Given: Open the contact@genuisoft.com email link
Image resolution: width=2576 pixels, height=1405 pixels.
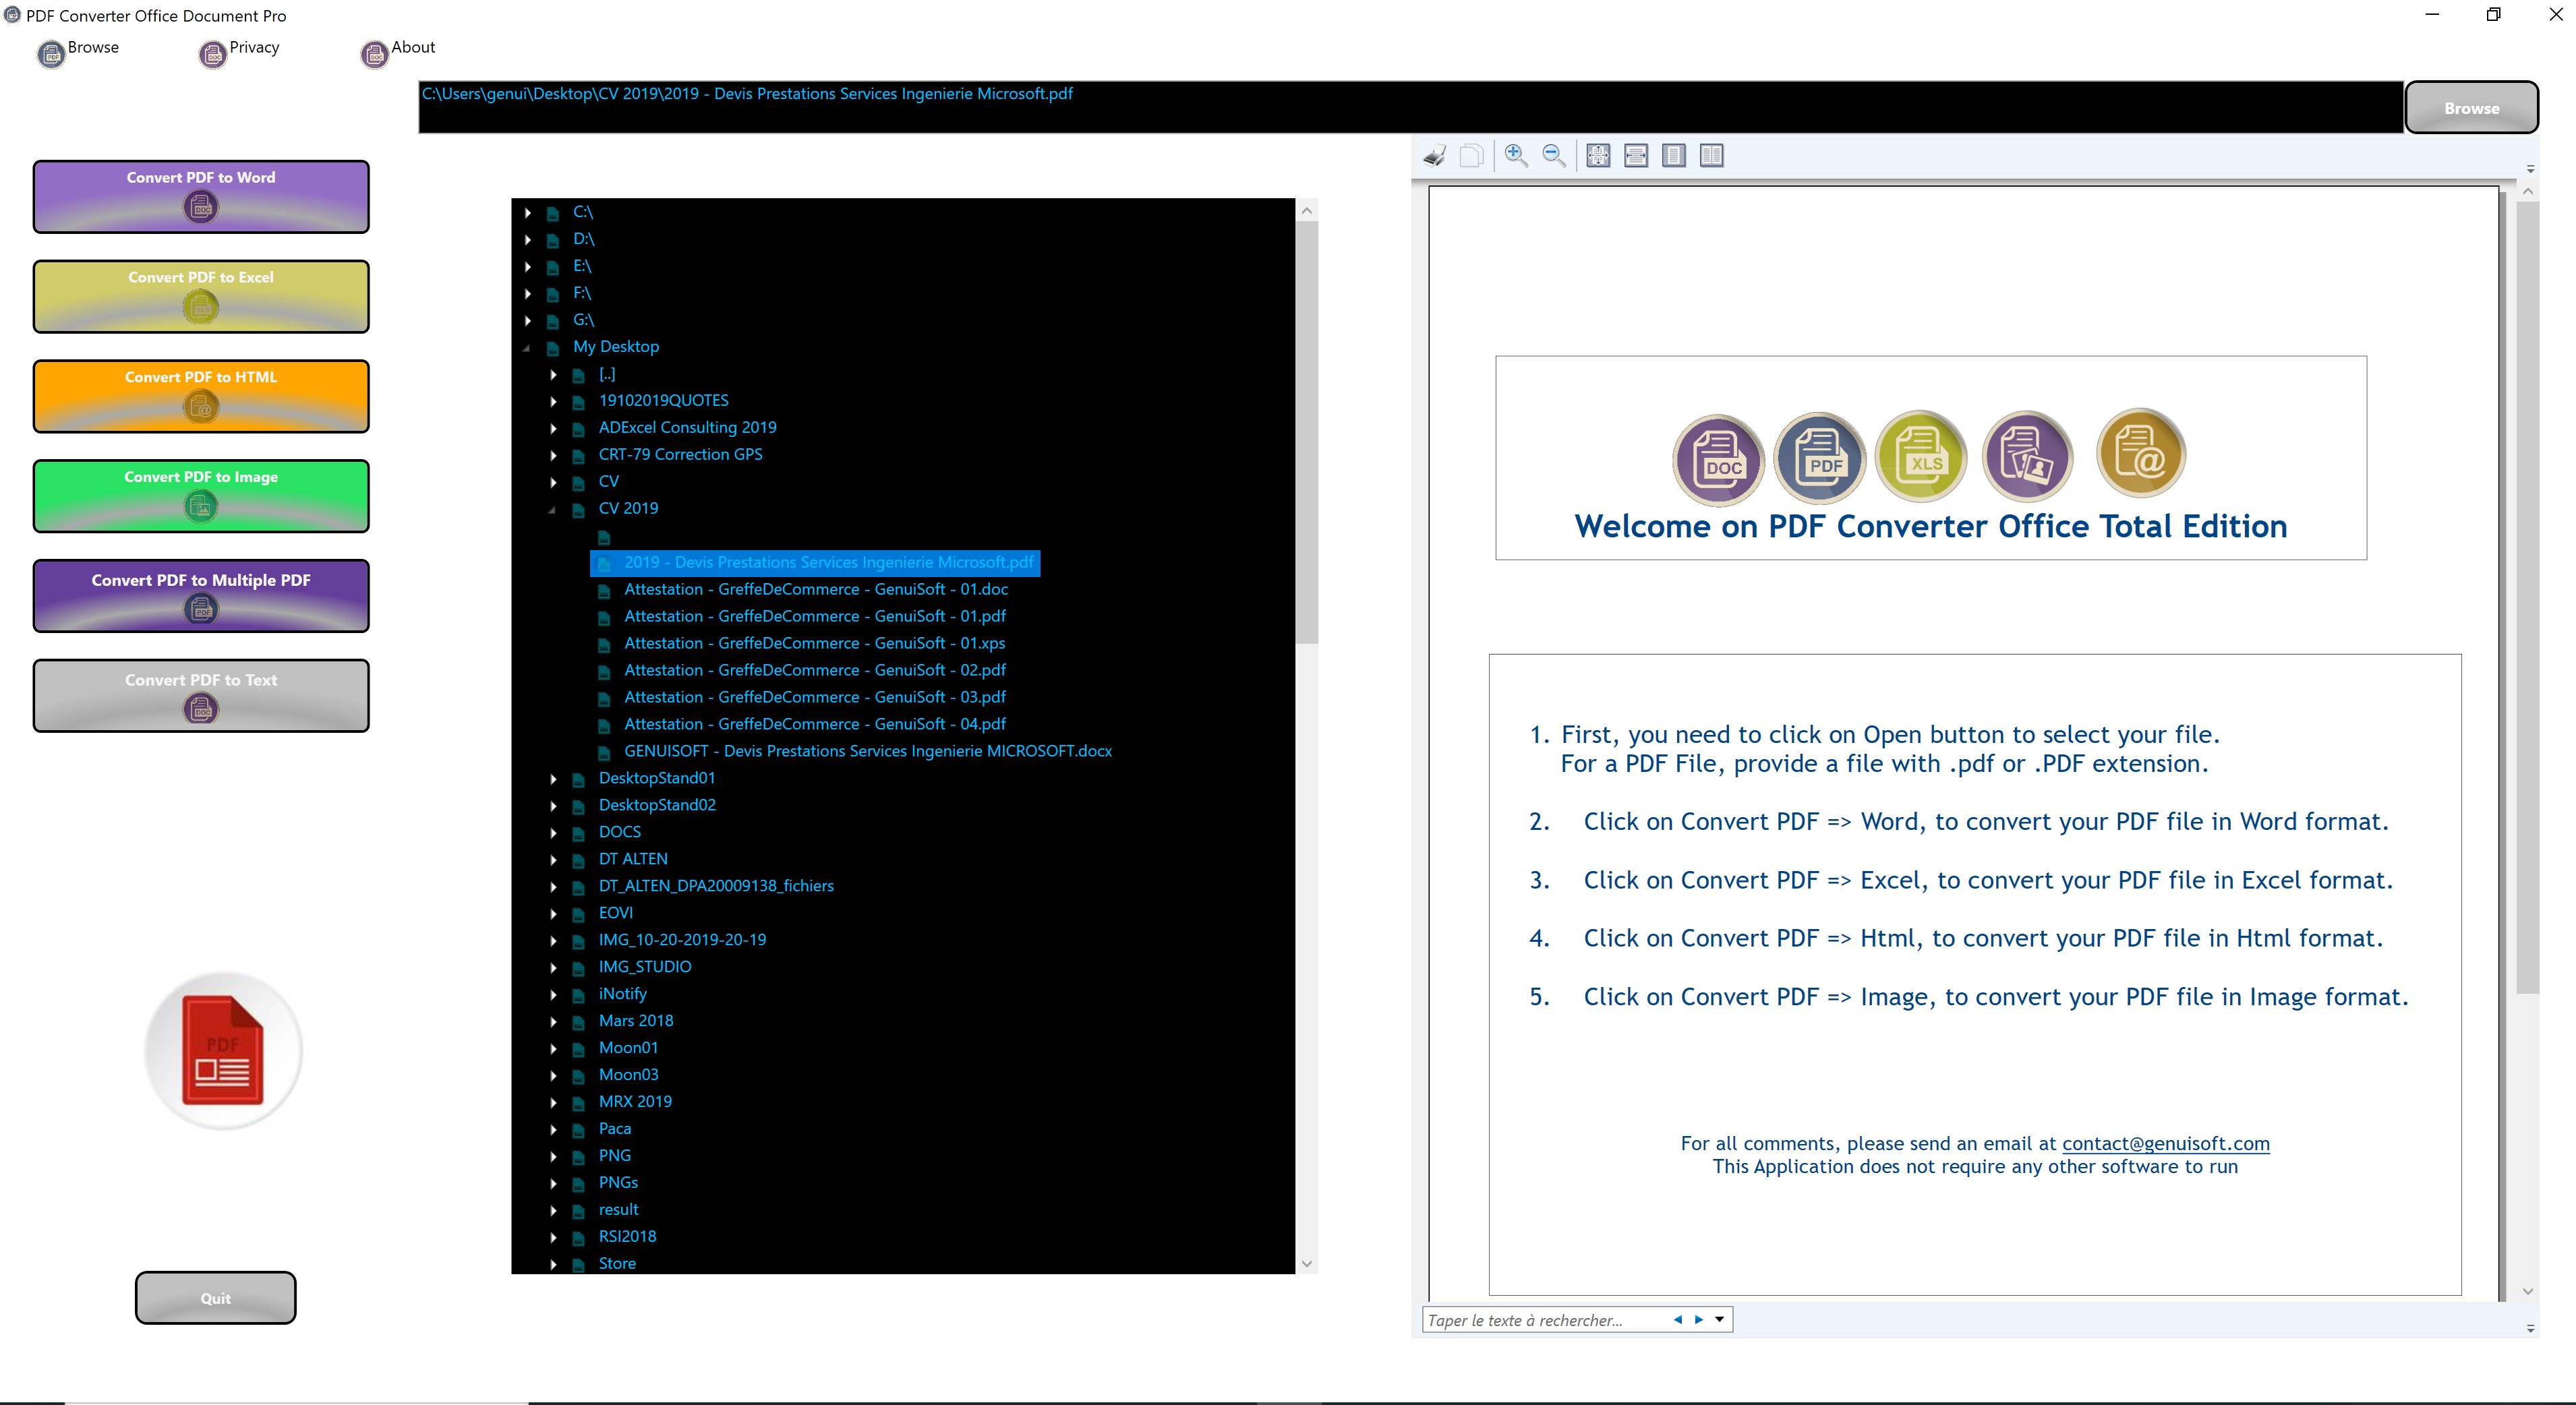Looking at the screenshot, I should [x=2165, y=1143].
